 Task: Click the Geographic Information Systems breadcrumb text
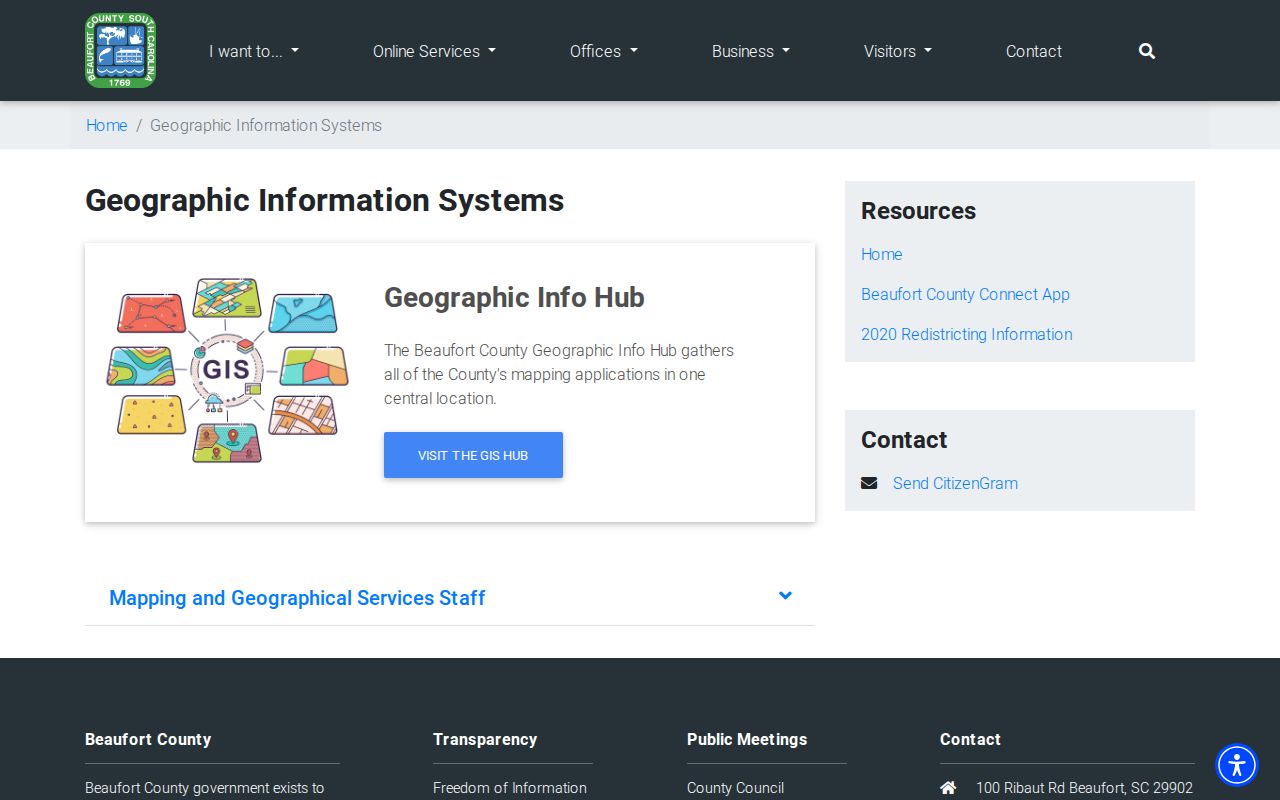[266, 125]
